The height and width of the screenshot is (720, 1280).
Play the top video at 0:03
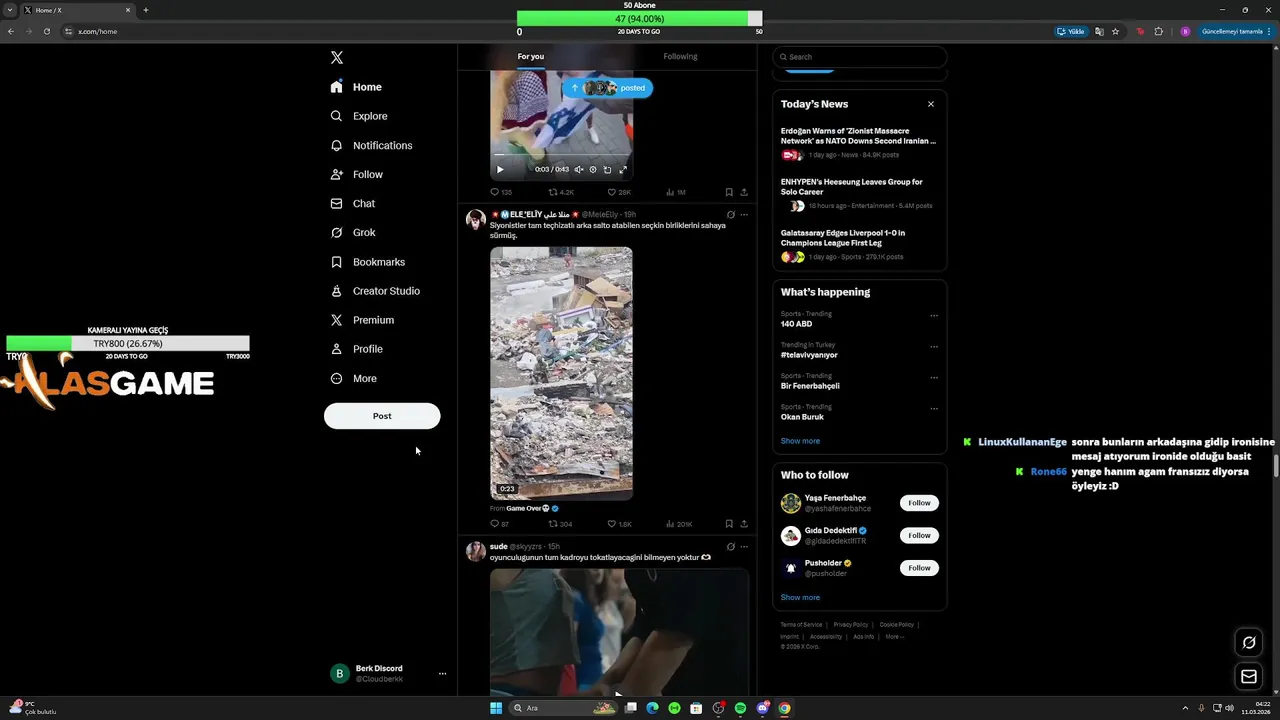[x=500, y=169]
